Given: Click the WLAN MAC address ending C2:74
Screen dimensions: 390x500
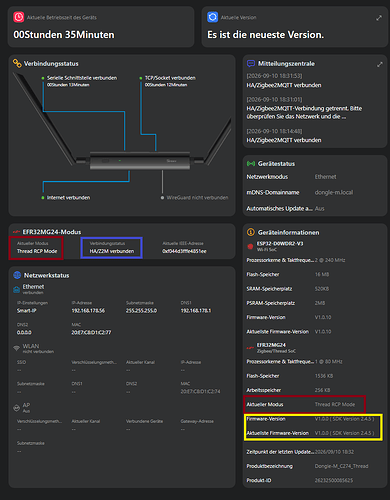Looking at the screenshot, I should point(200,391).
